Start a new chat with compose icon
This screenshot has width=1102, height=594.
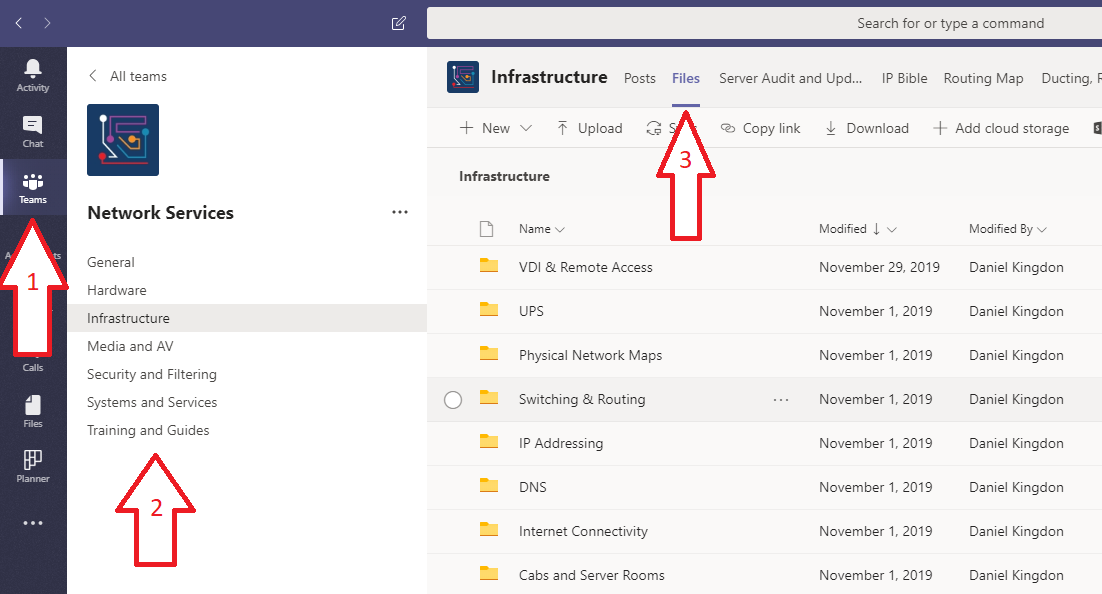point(398,23)
